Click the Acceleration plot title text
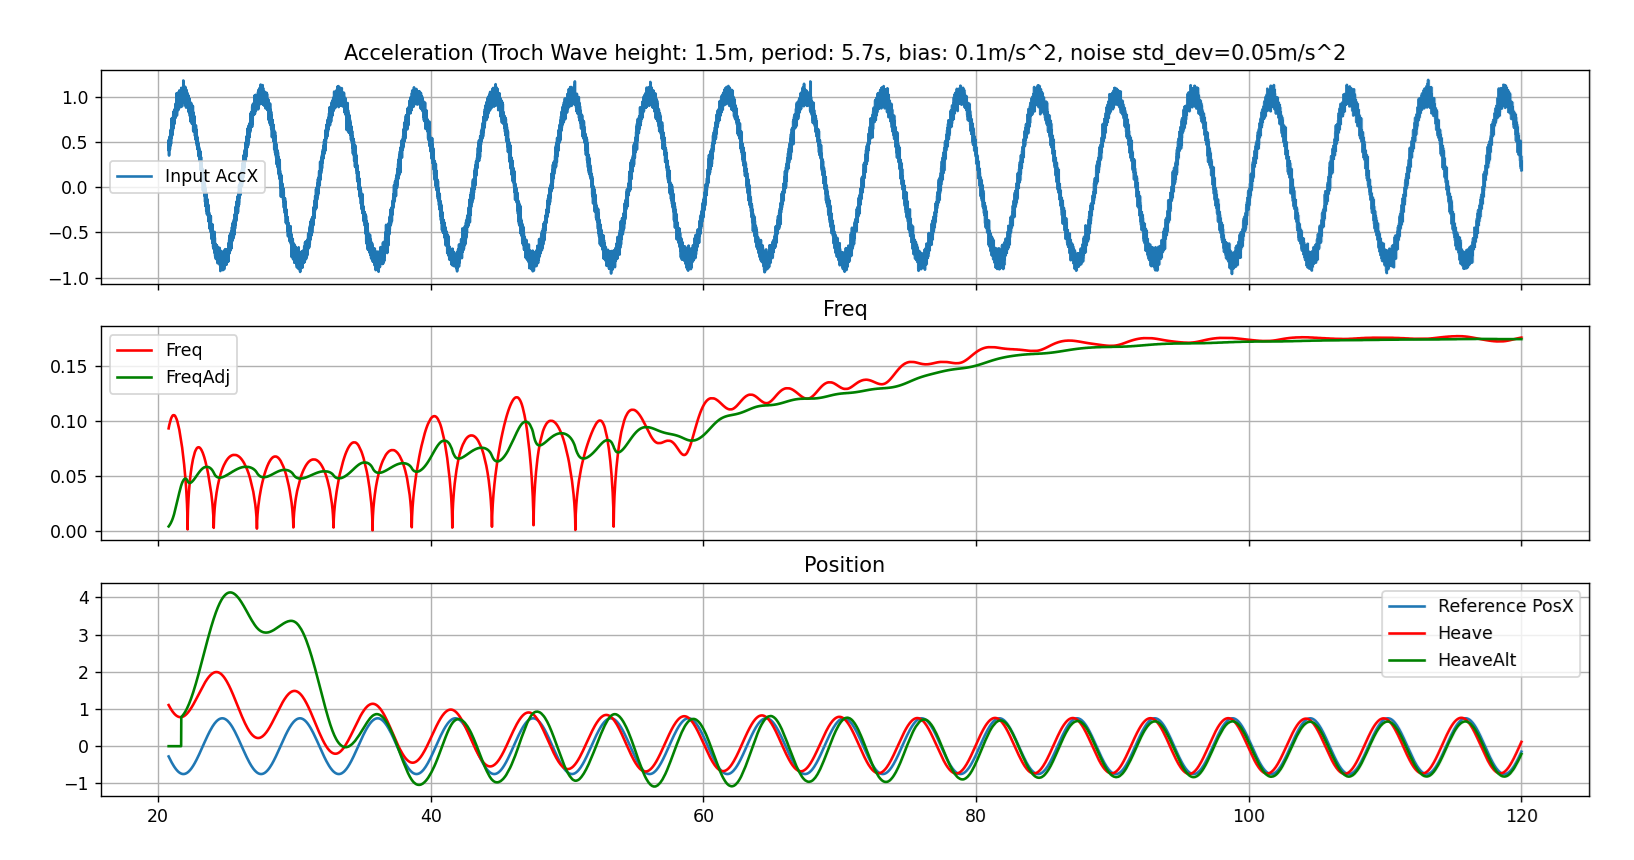The width and height of the screenshot is (1634, 860). pyautogui.click(x=844, y=53)
